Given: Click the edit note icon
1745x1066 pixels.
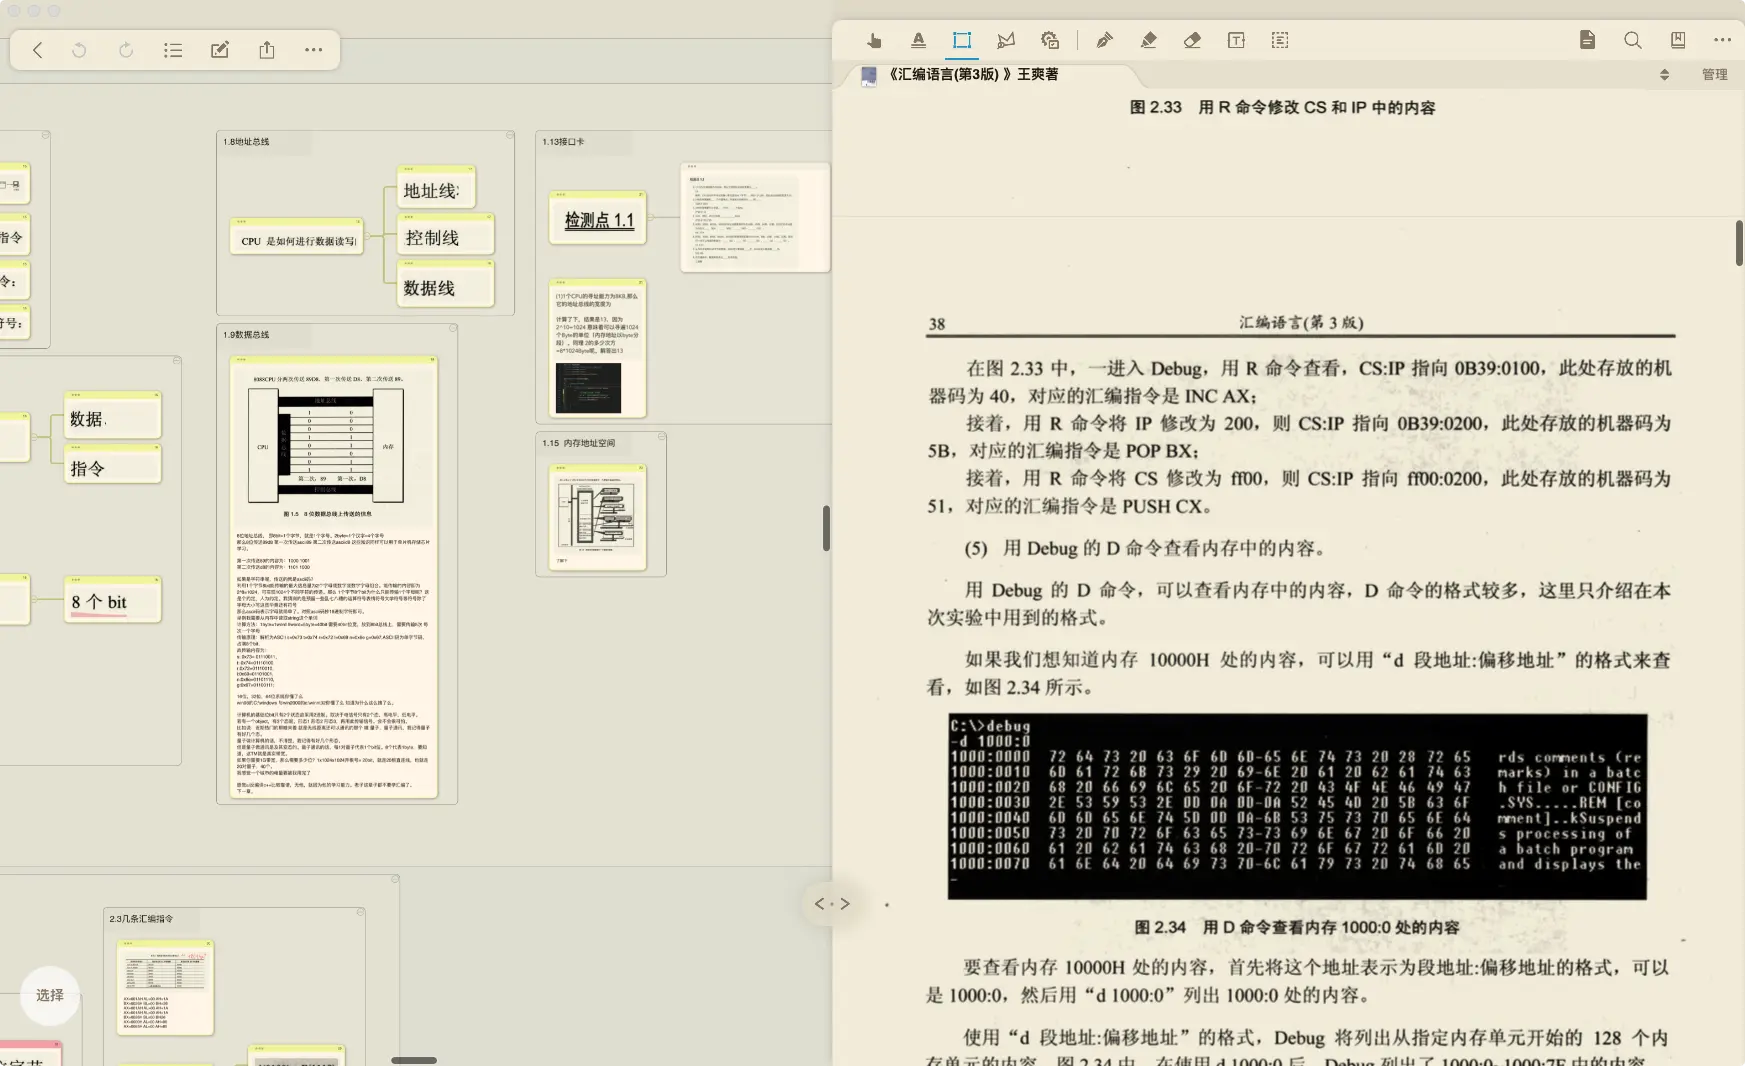Looking at the screenshot, I should (x=220, y=50).
